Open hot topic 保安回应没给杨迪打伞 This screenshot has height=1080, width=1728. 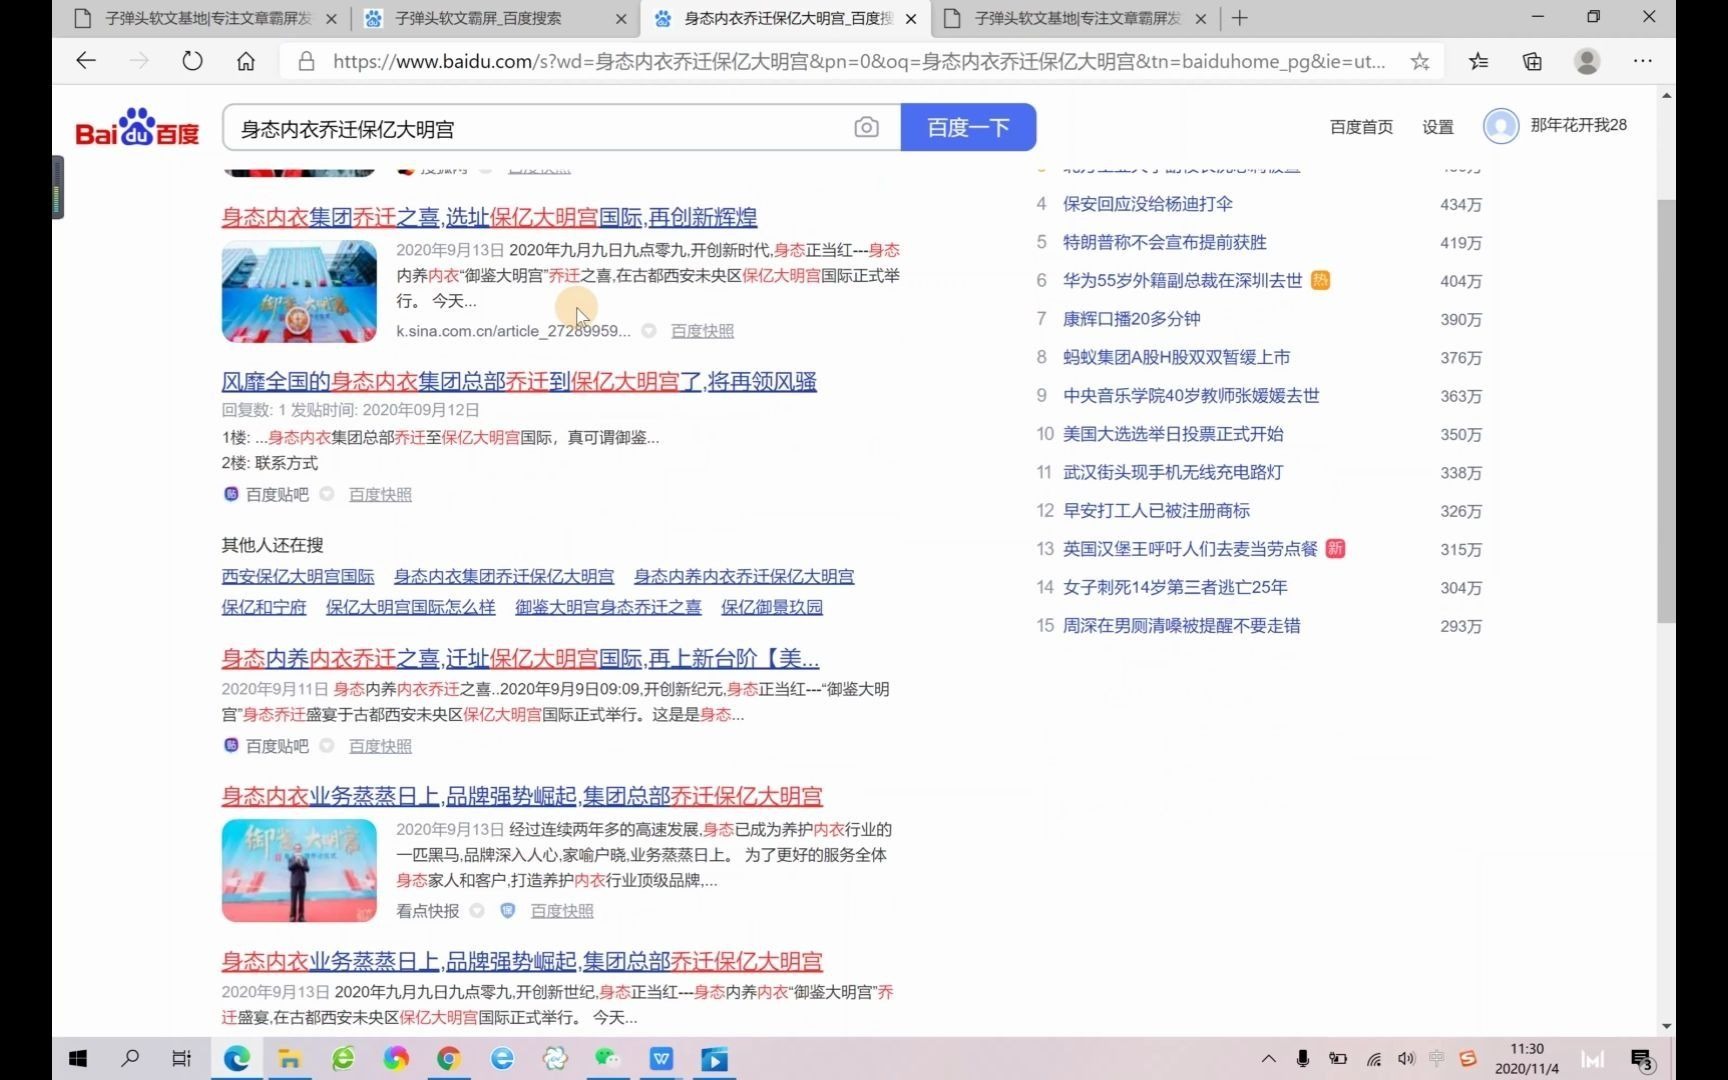pyautogui.click(x=1148, y=204)
